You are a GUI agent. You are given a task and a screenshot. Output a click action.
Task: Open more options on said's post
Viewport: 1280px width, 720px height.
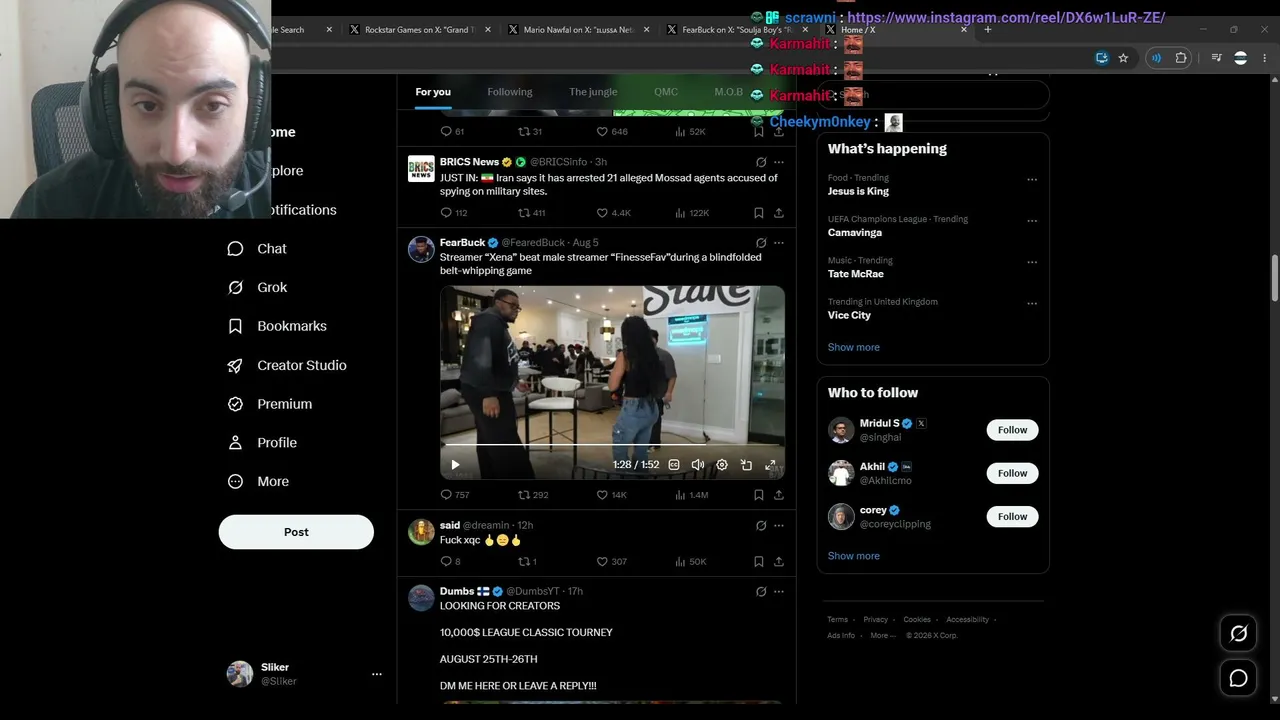click(x=779, y=526)
